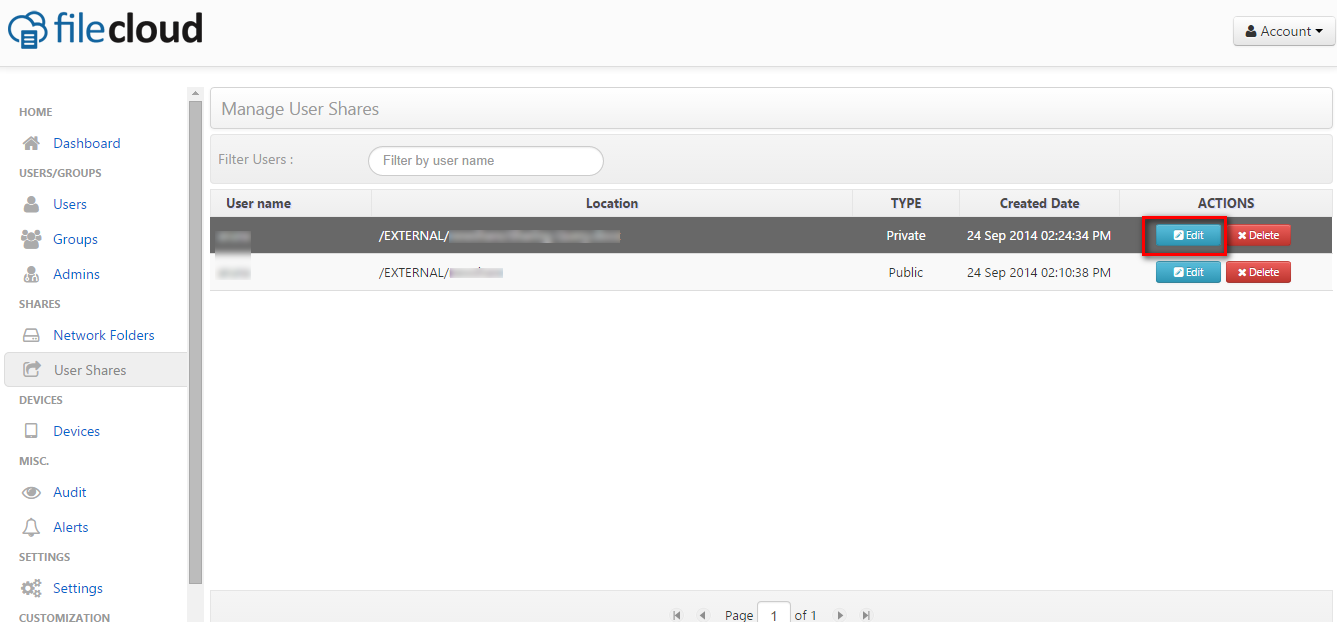This screenshot has height=622, width=1337.
Task: Click the Location column header
Action: [612, 203]
